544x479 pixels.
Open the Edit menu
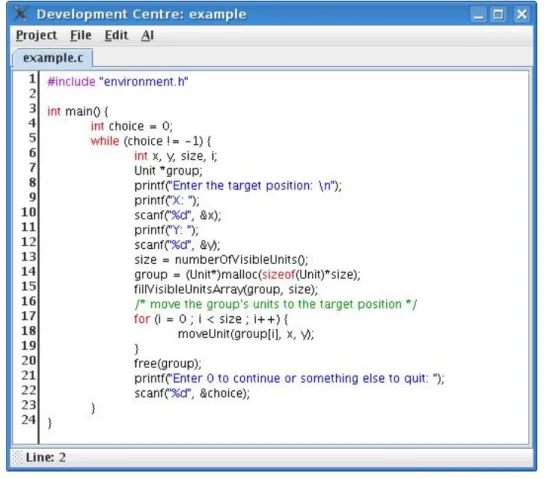click(116, 35)
